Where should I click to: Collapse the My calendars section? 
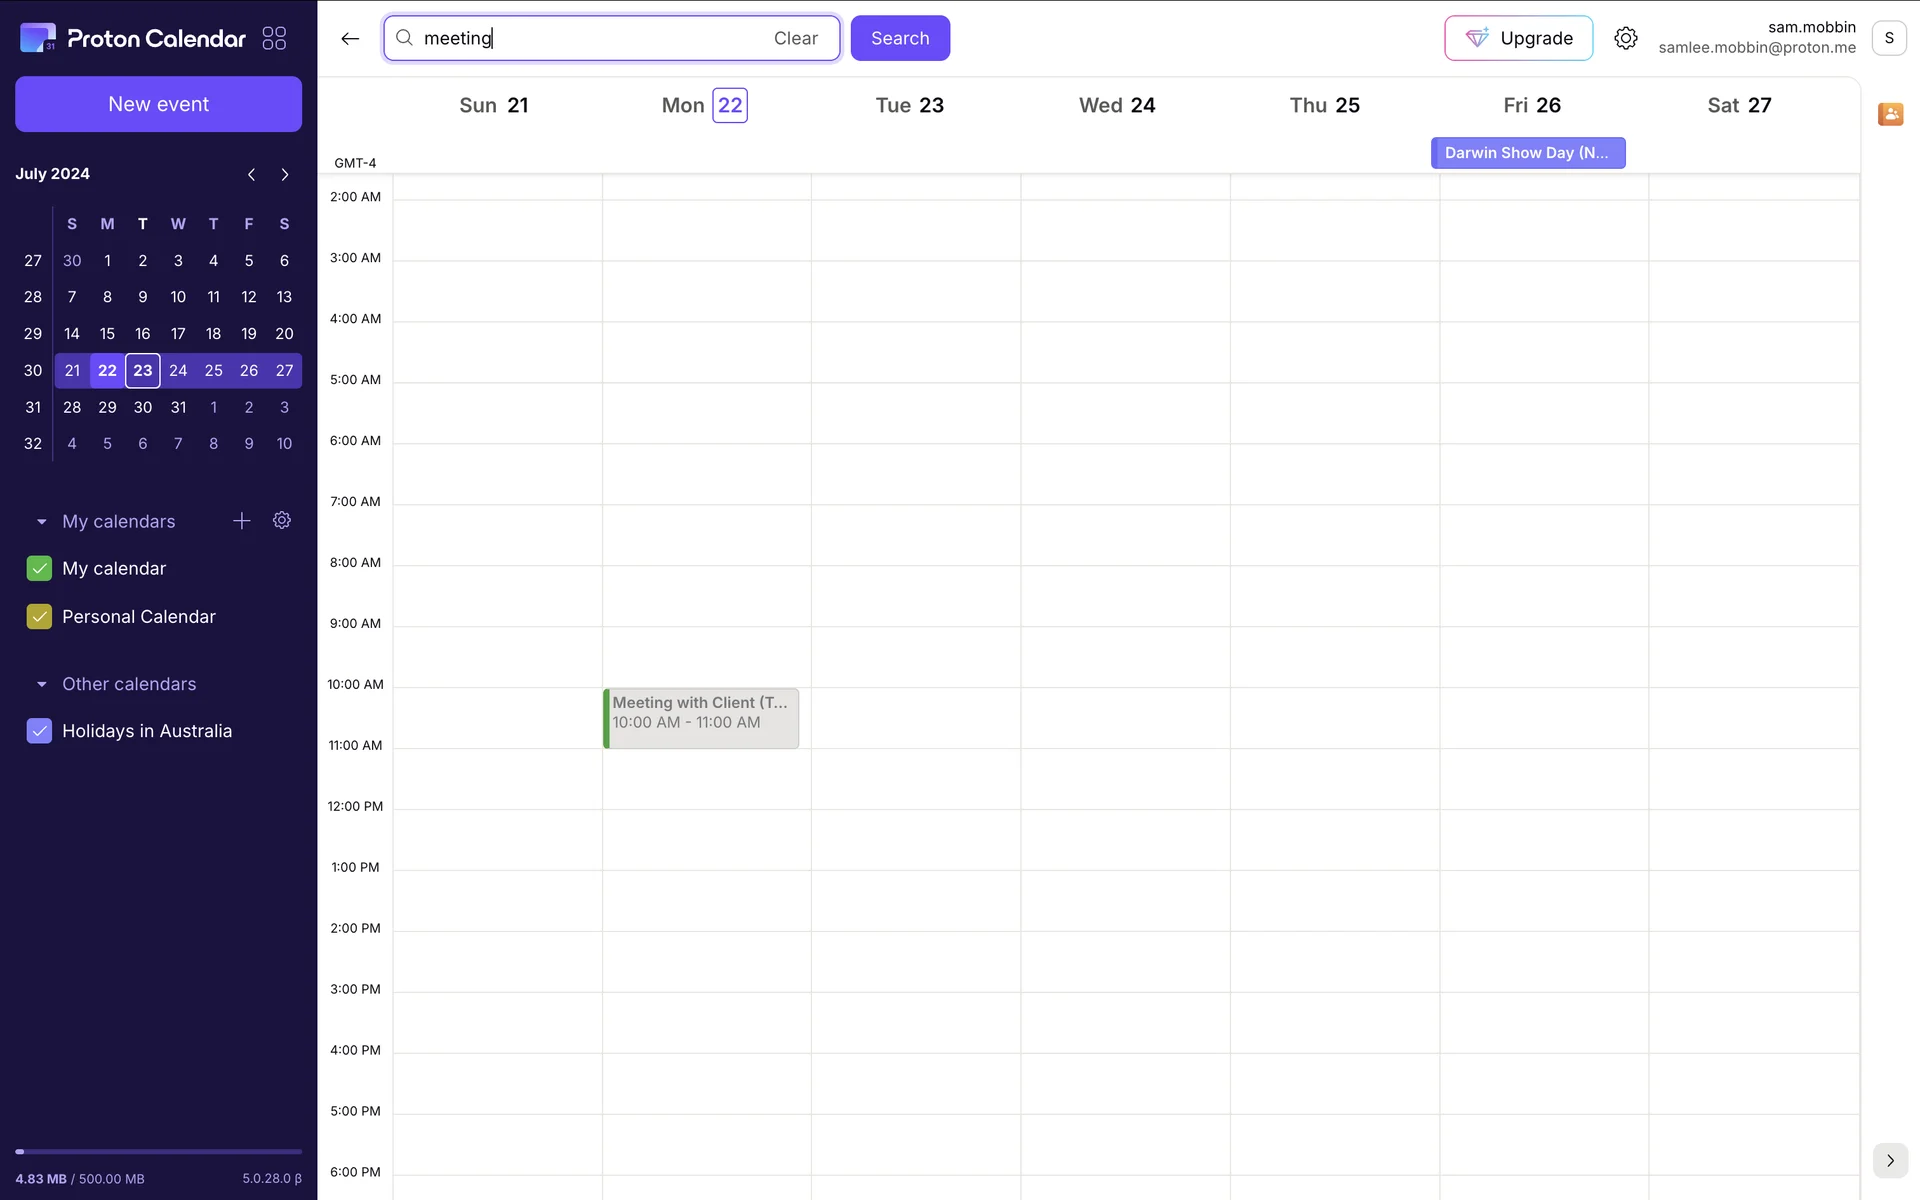pyautogui.click(x=41, y=522)
